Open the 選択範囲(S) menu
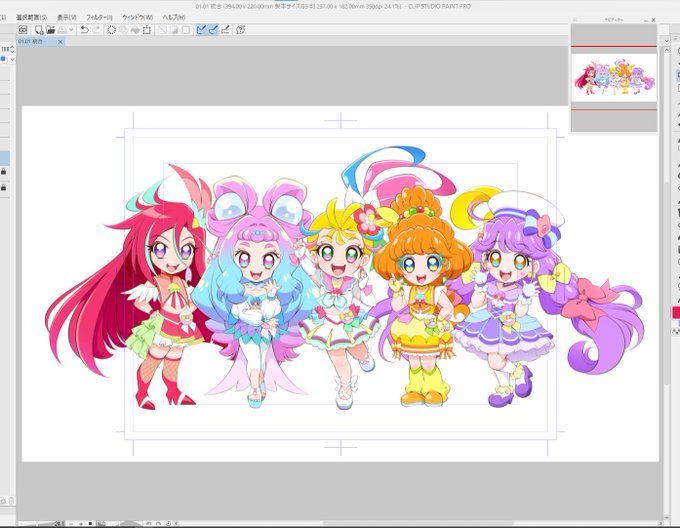The width and height of the screenshot is (680, 528). 32,17
